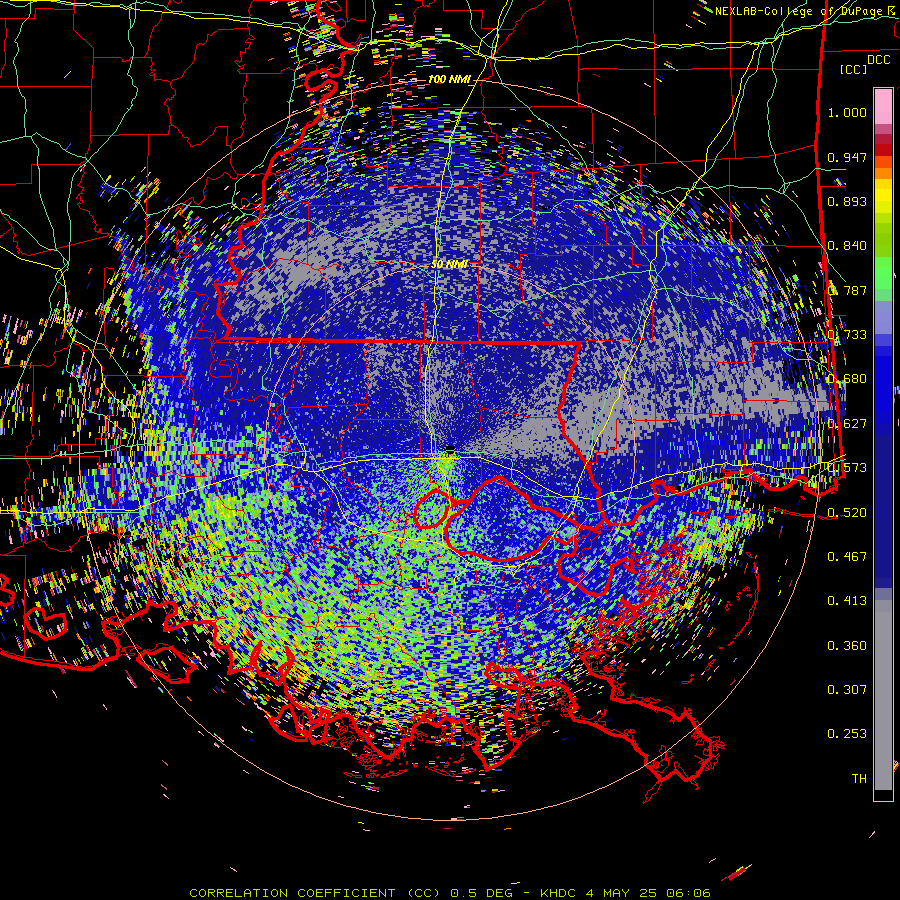This screenshot has width=900, height=900.
Task: Click the 0.253 scale value
Action: (x=847, y=734)
